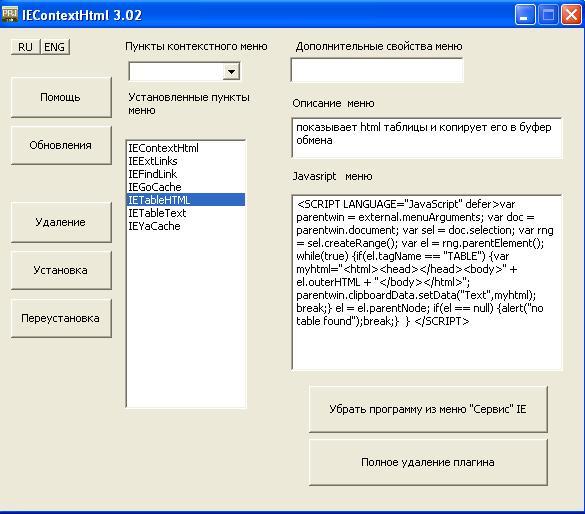The width and height of the screenshot is (585, 514).
Task: Switch interface language to ENG
Action: 54,47
